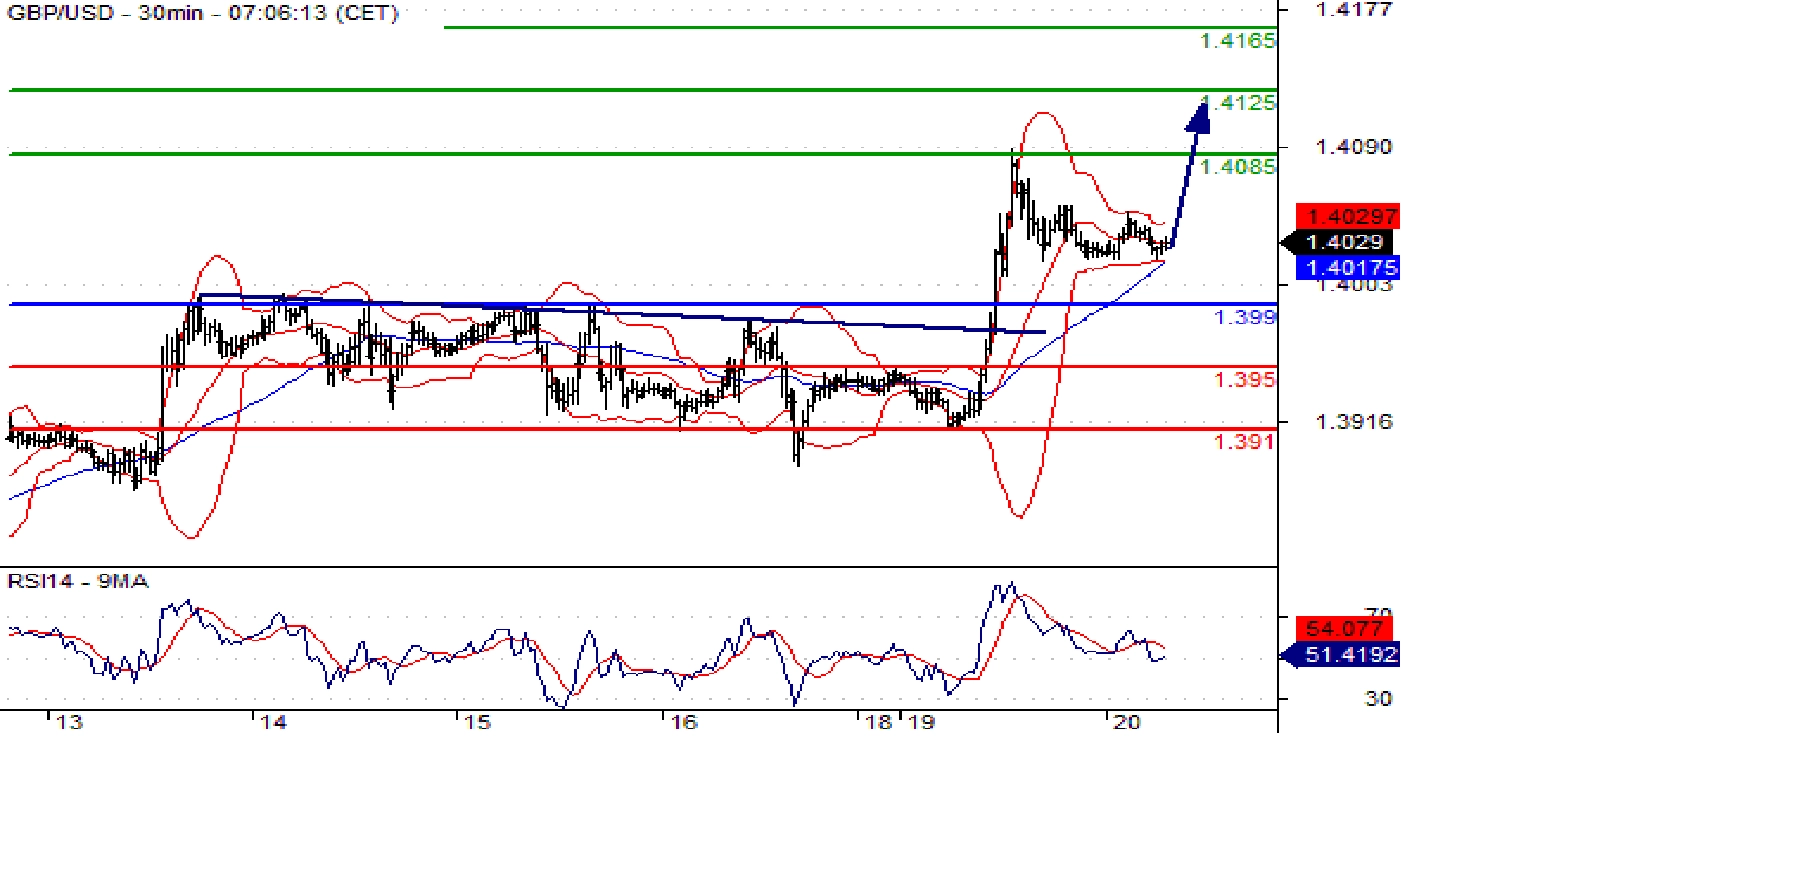Jump to date marker 20 on time axis
The image size is (1800, 874).
click(1127, 722)
